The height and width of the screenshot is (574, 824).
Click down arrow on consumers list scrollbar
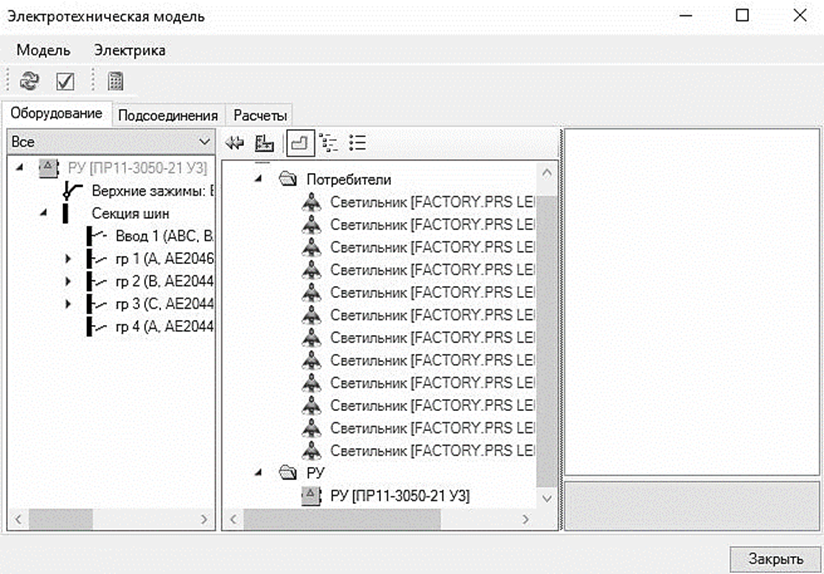pyautogui.click(x=546, y=497)
